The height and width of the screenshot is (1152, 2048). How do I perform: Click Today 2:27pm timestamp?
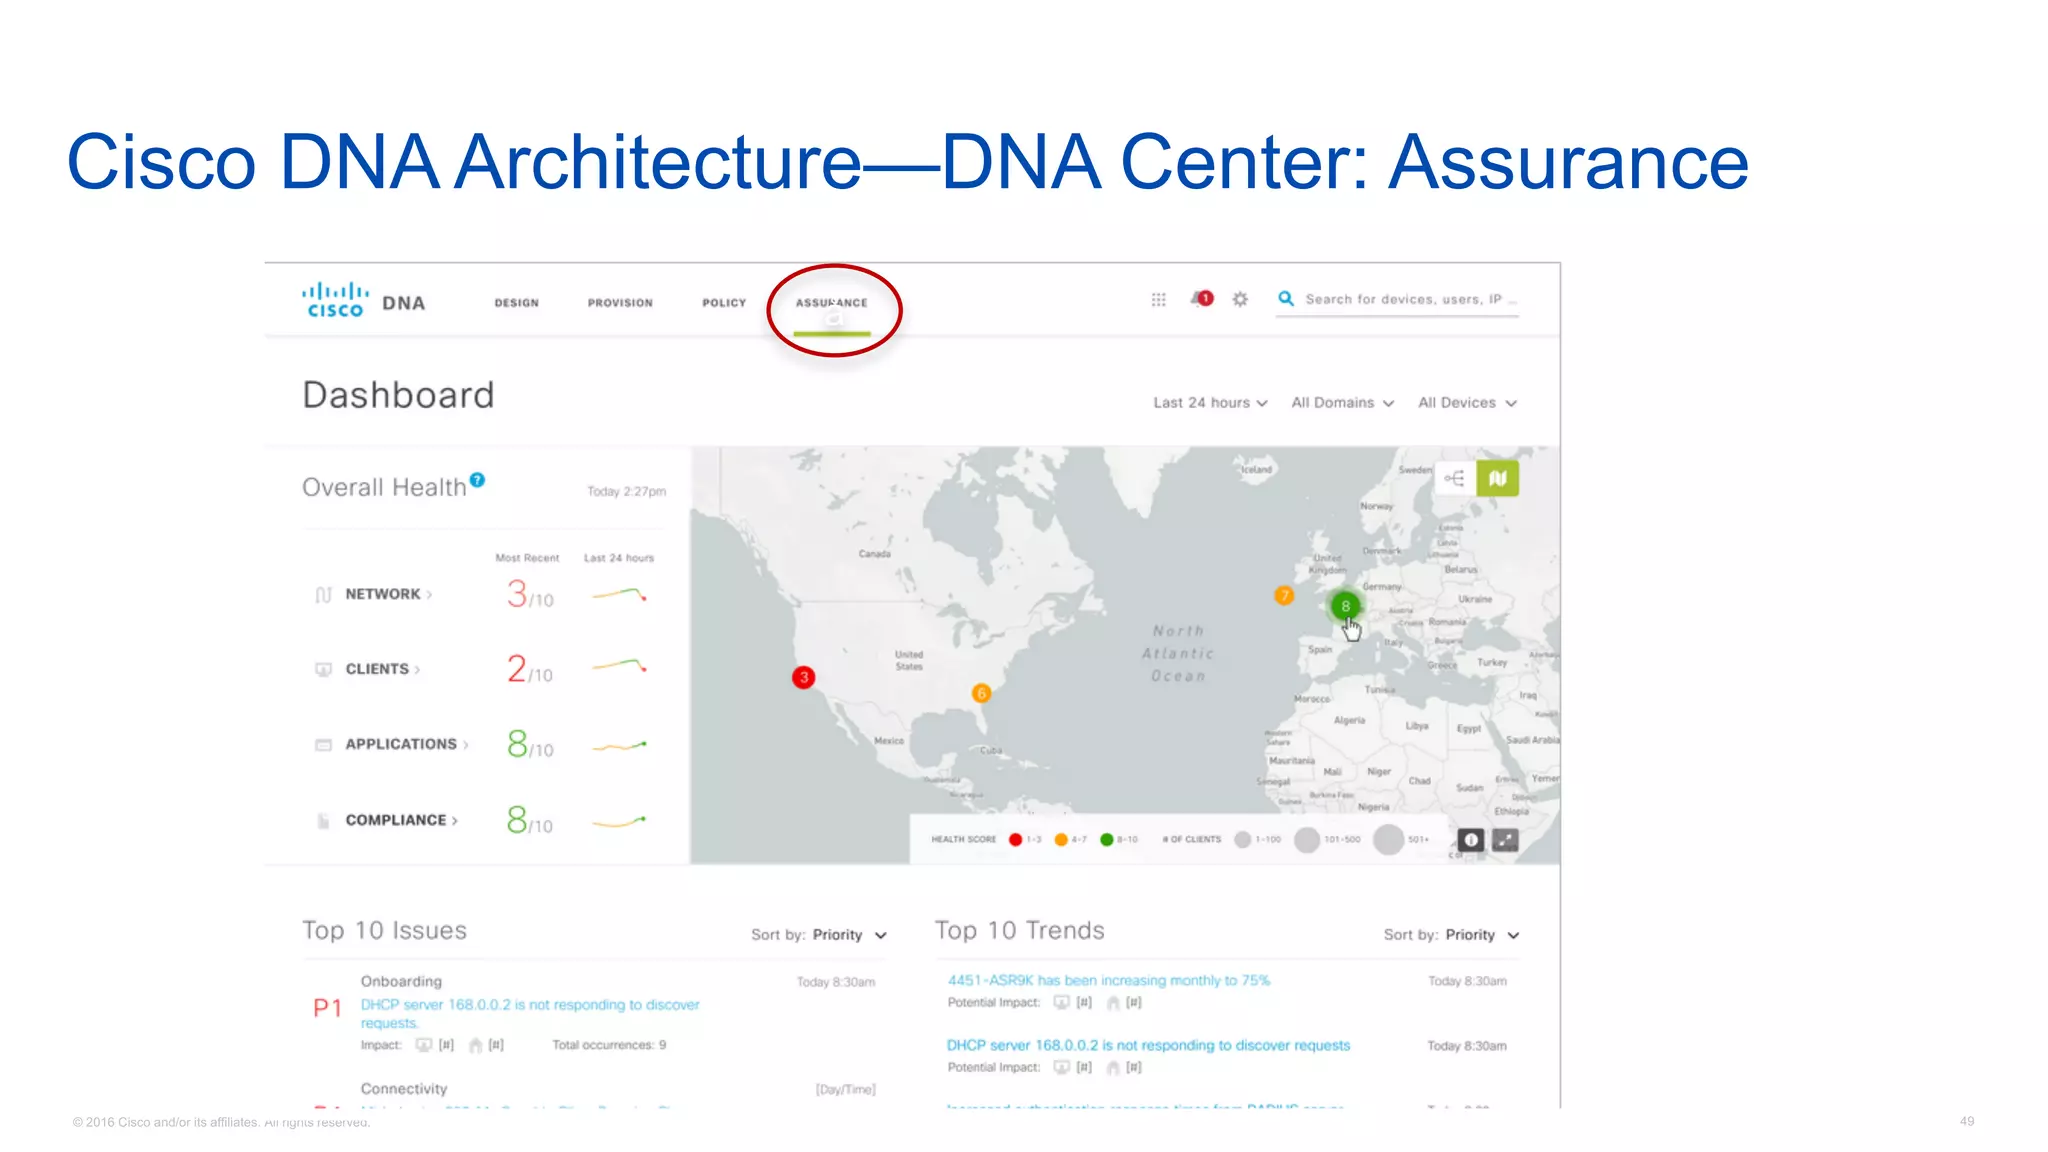(626, 491)
